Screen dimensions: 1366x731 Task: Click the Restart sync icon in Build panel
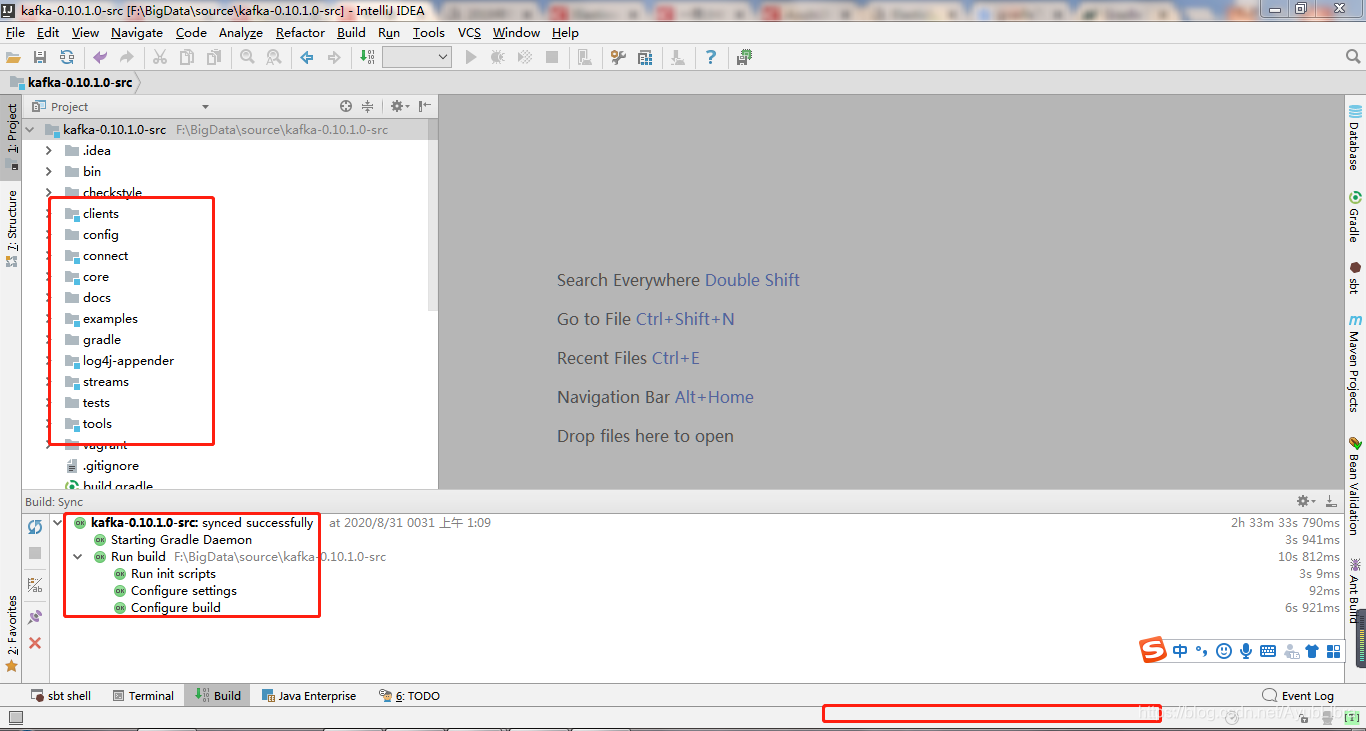[x=35, y=527]
